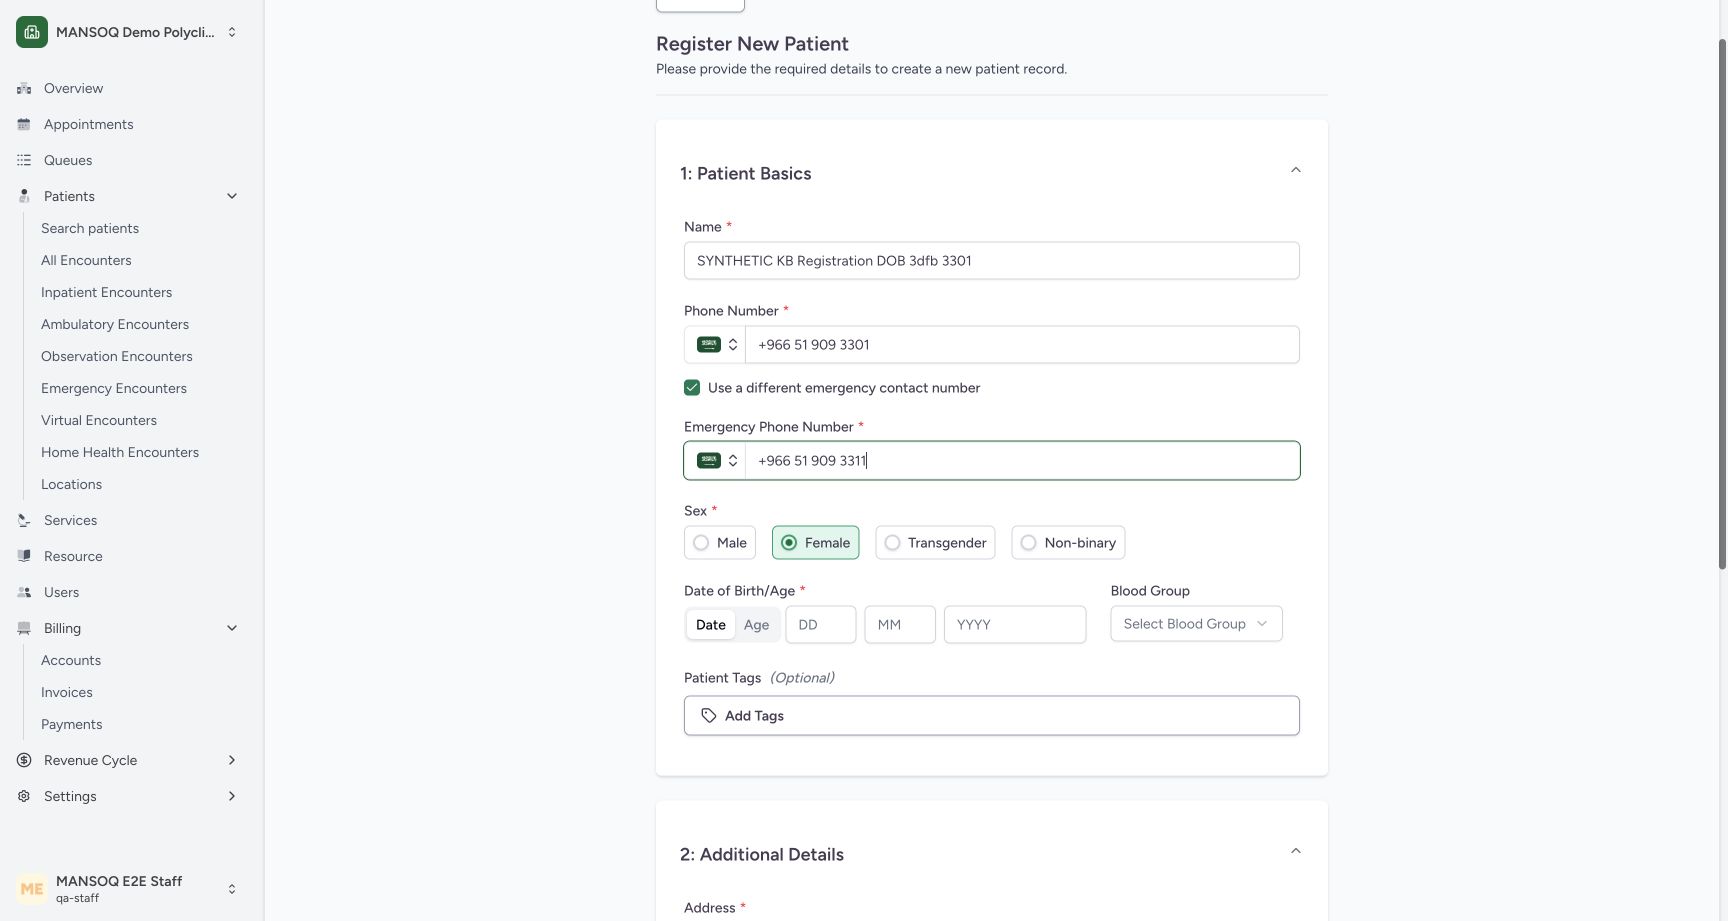The width and height of the screenshot is (1728, 921).
Task: Select Female sex option
Action: tap(816, 543)
